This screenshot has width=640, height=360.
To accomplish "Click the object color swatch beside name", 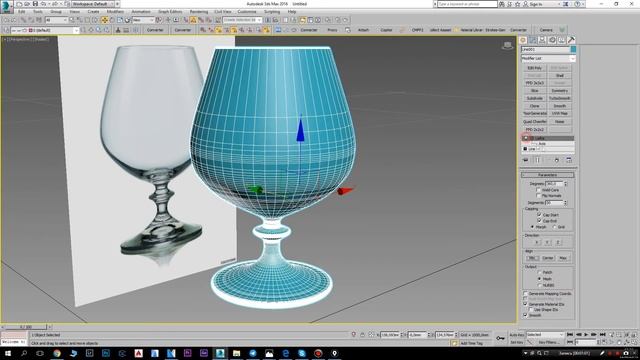I will 573,49.
